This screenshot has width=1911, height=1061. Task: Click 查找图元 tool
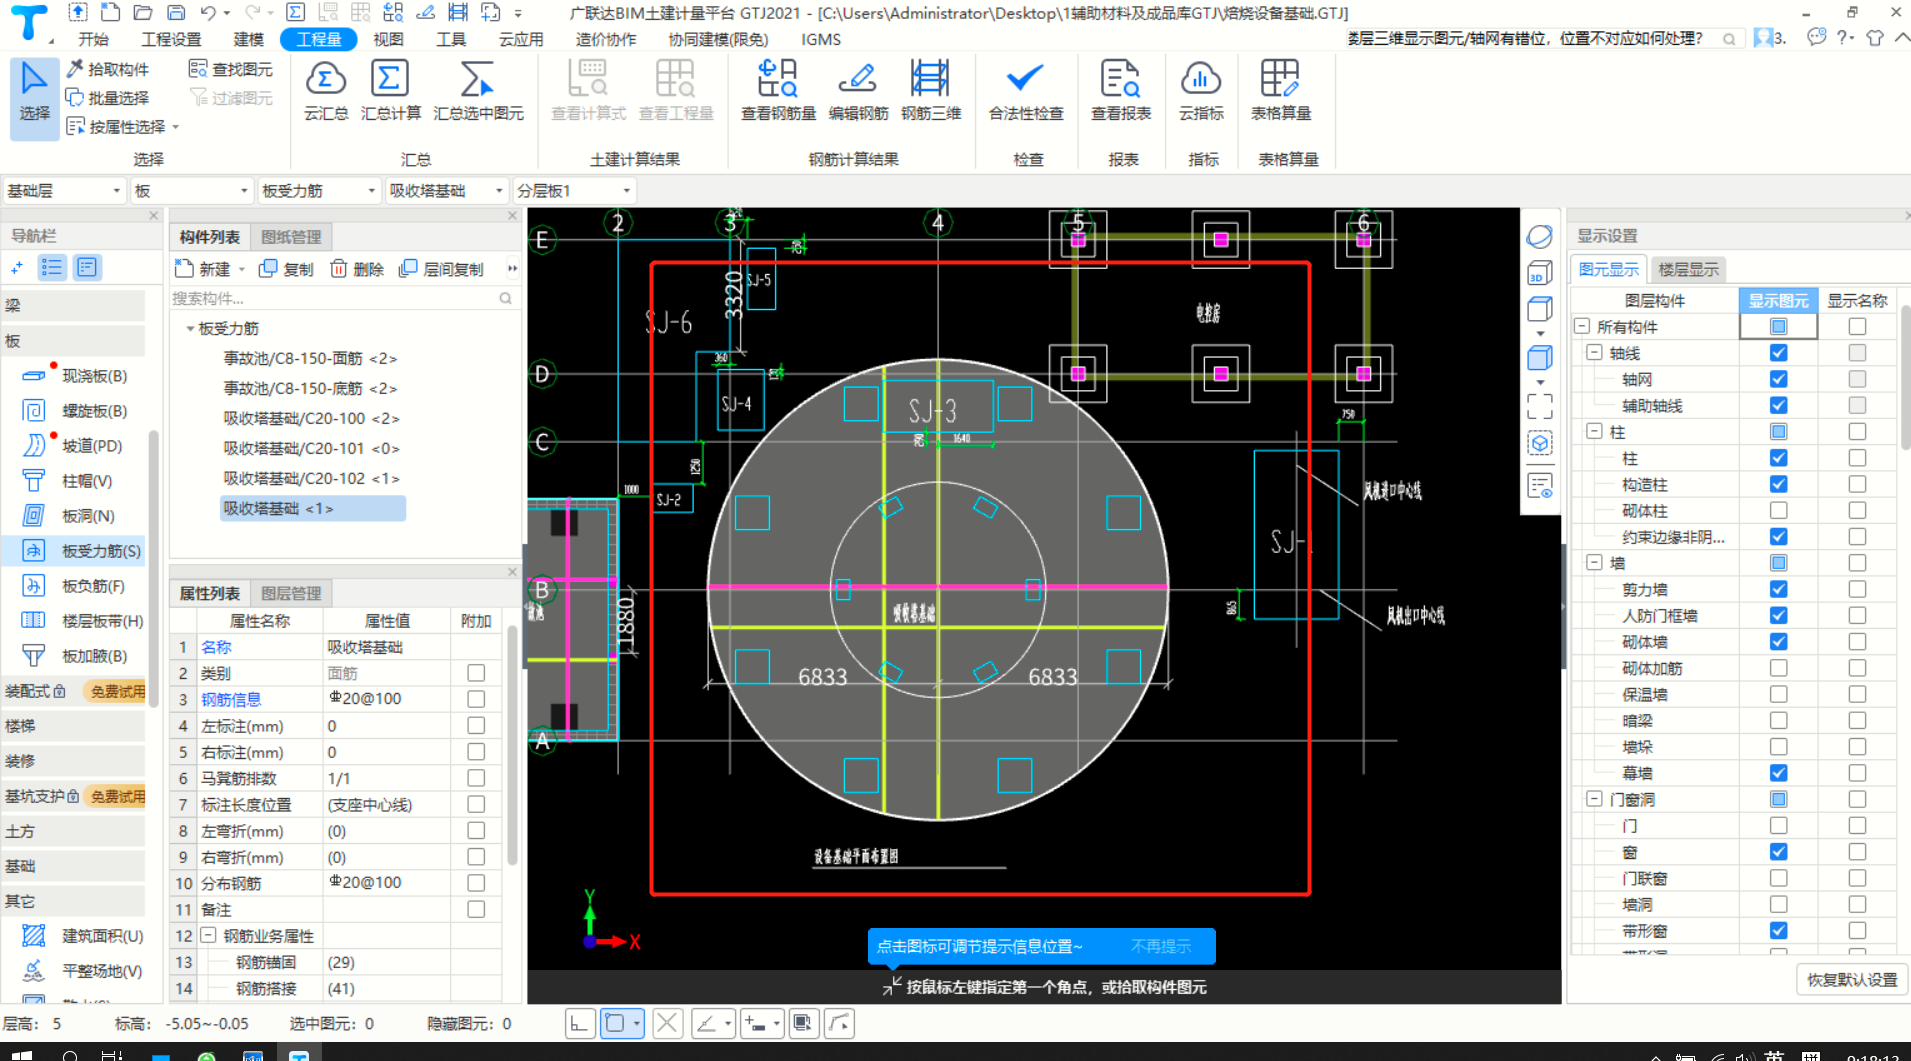(231, 69)
